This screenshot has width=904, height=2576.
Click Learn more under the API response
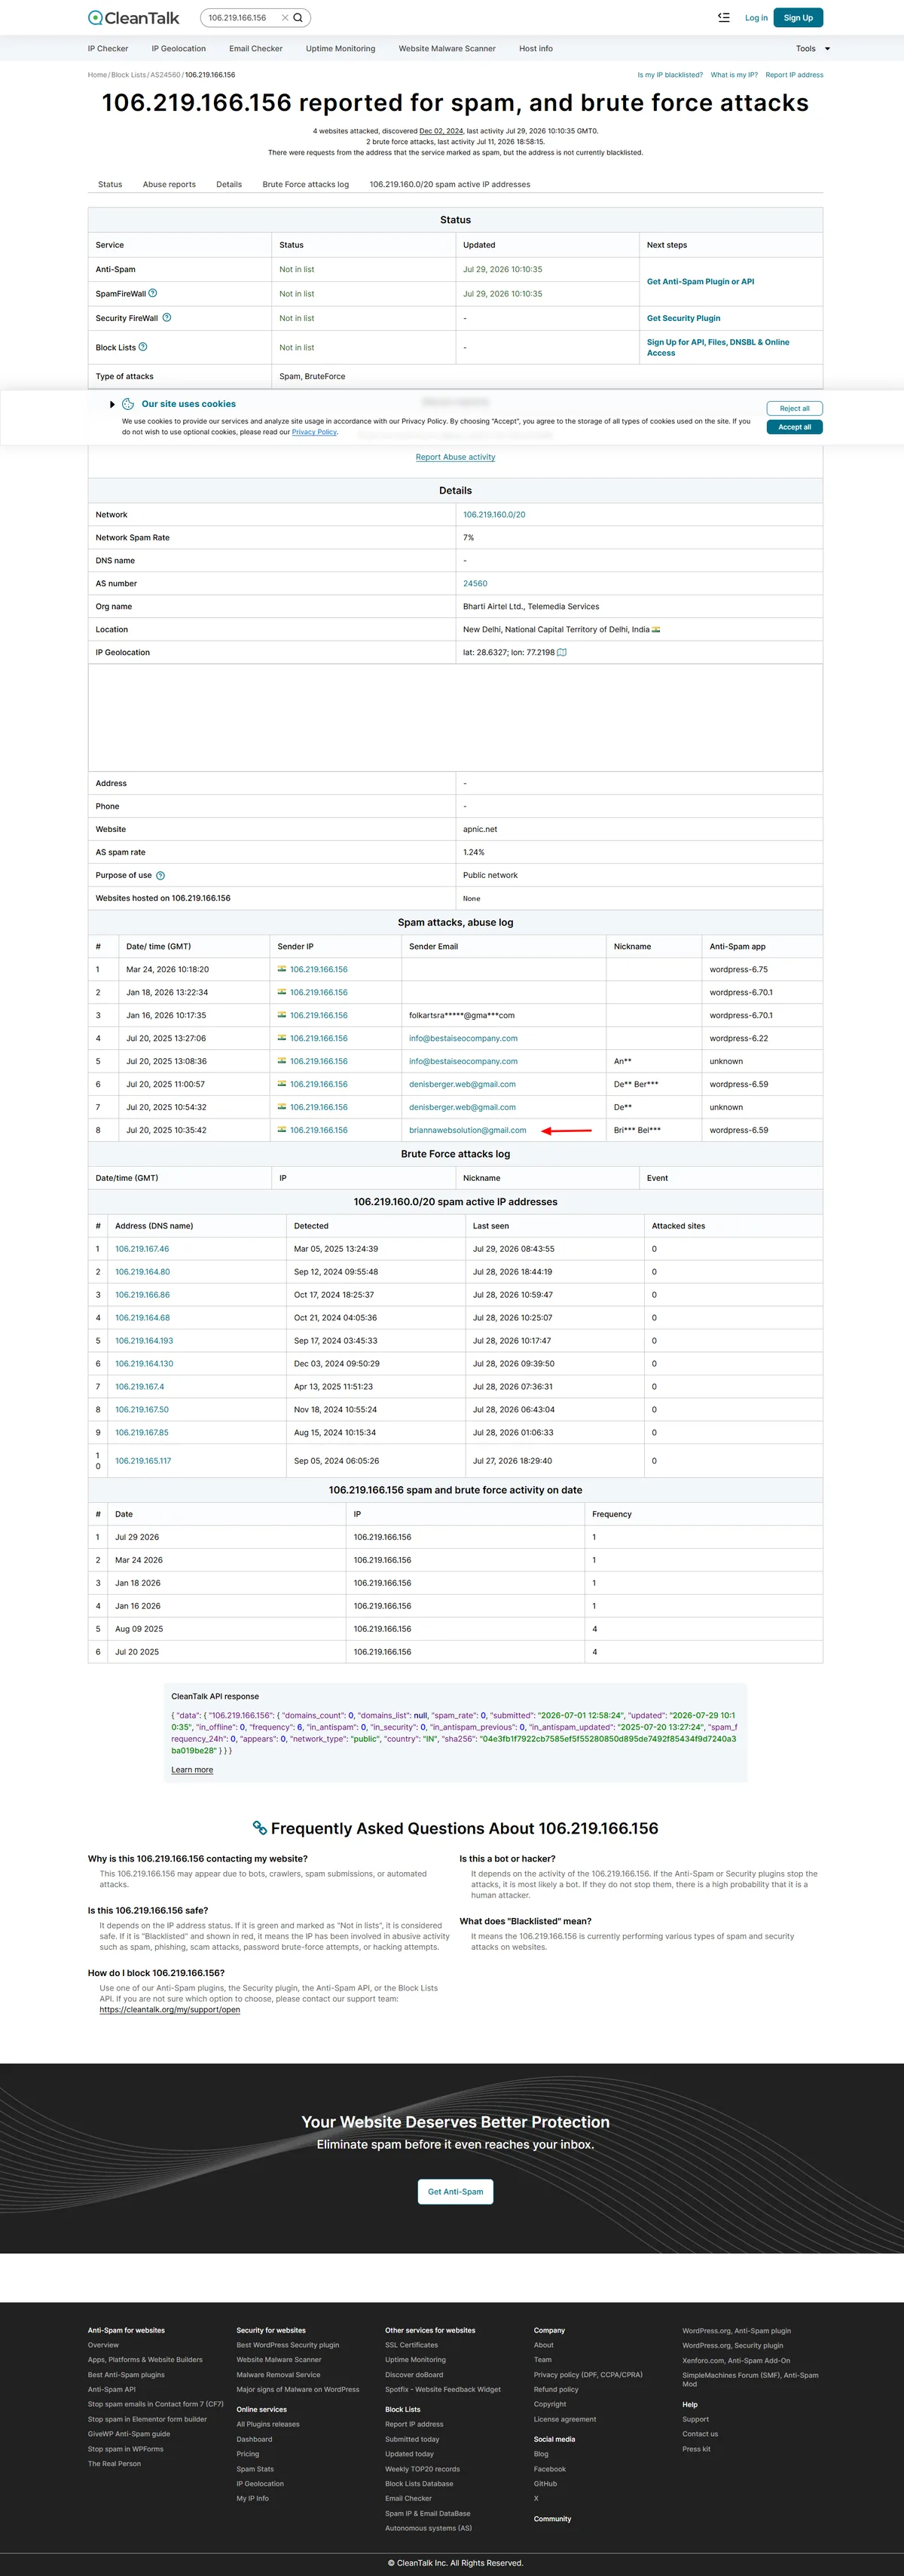pyautogui.click(x=192, y=1769)
